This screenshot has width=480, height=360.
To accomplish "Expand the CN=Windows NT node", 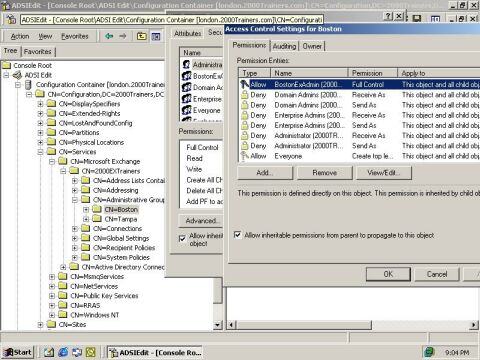I will pyautogui.click(x=52, y=315).
